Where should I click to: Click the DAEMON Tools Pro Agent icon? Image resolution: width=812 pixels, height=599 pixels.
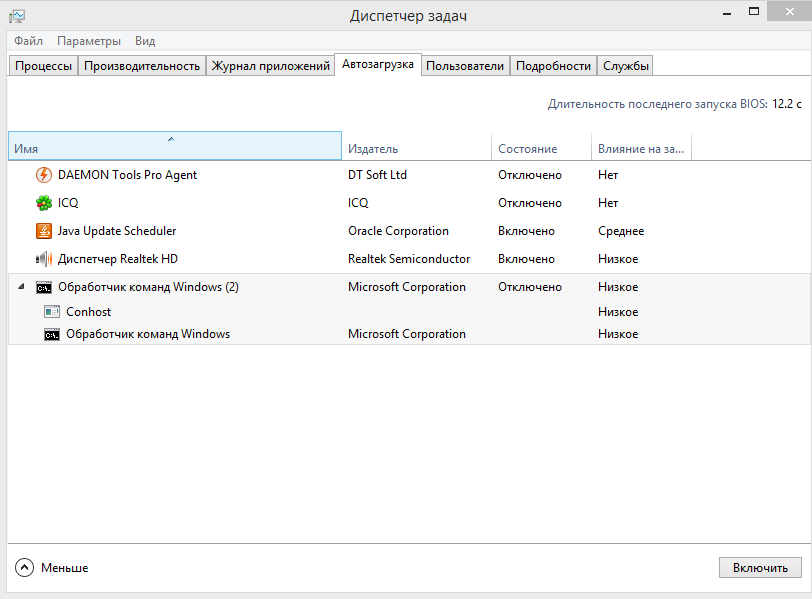44,175
